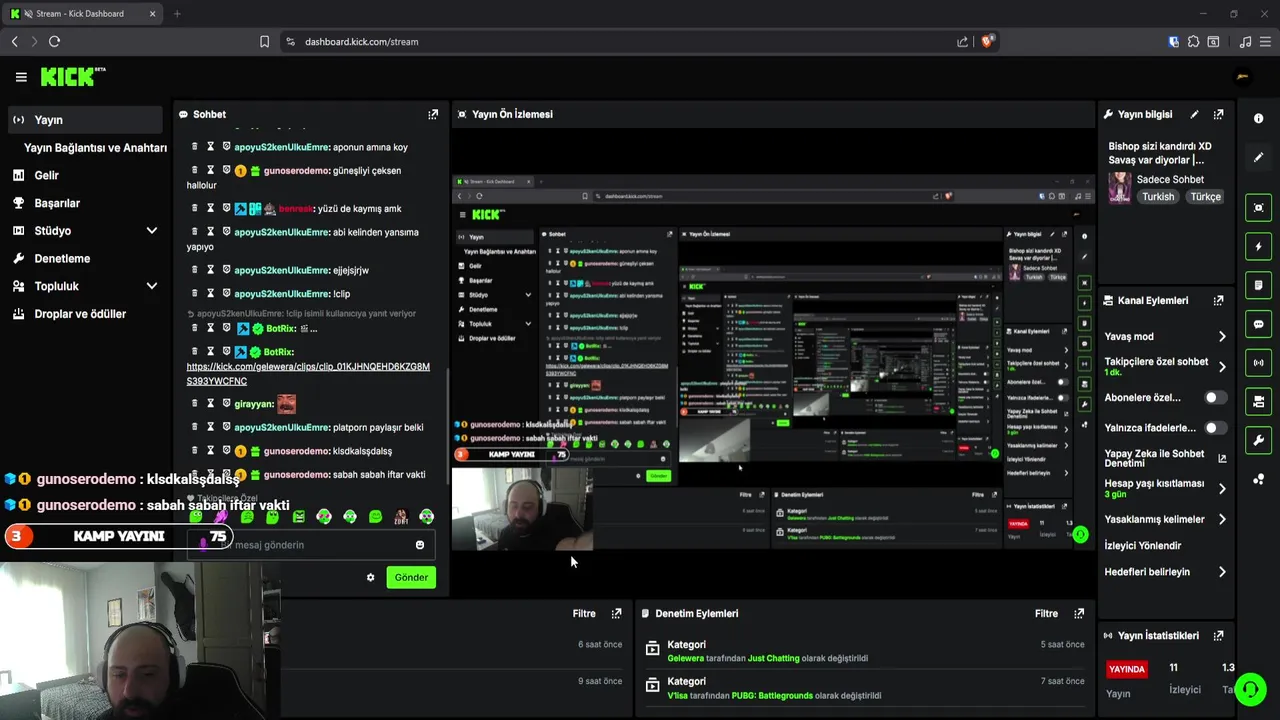Viewport: 1280px width, 720px height.
Task: Toggle the Abonelere özel switch
Action: (x=1215, y=398)
